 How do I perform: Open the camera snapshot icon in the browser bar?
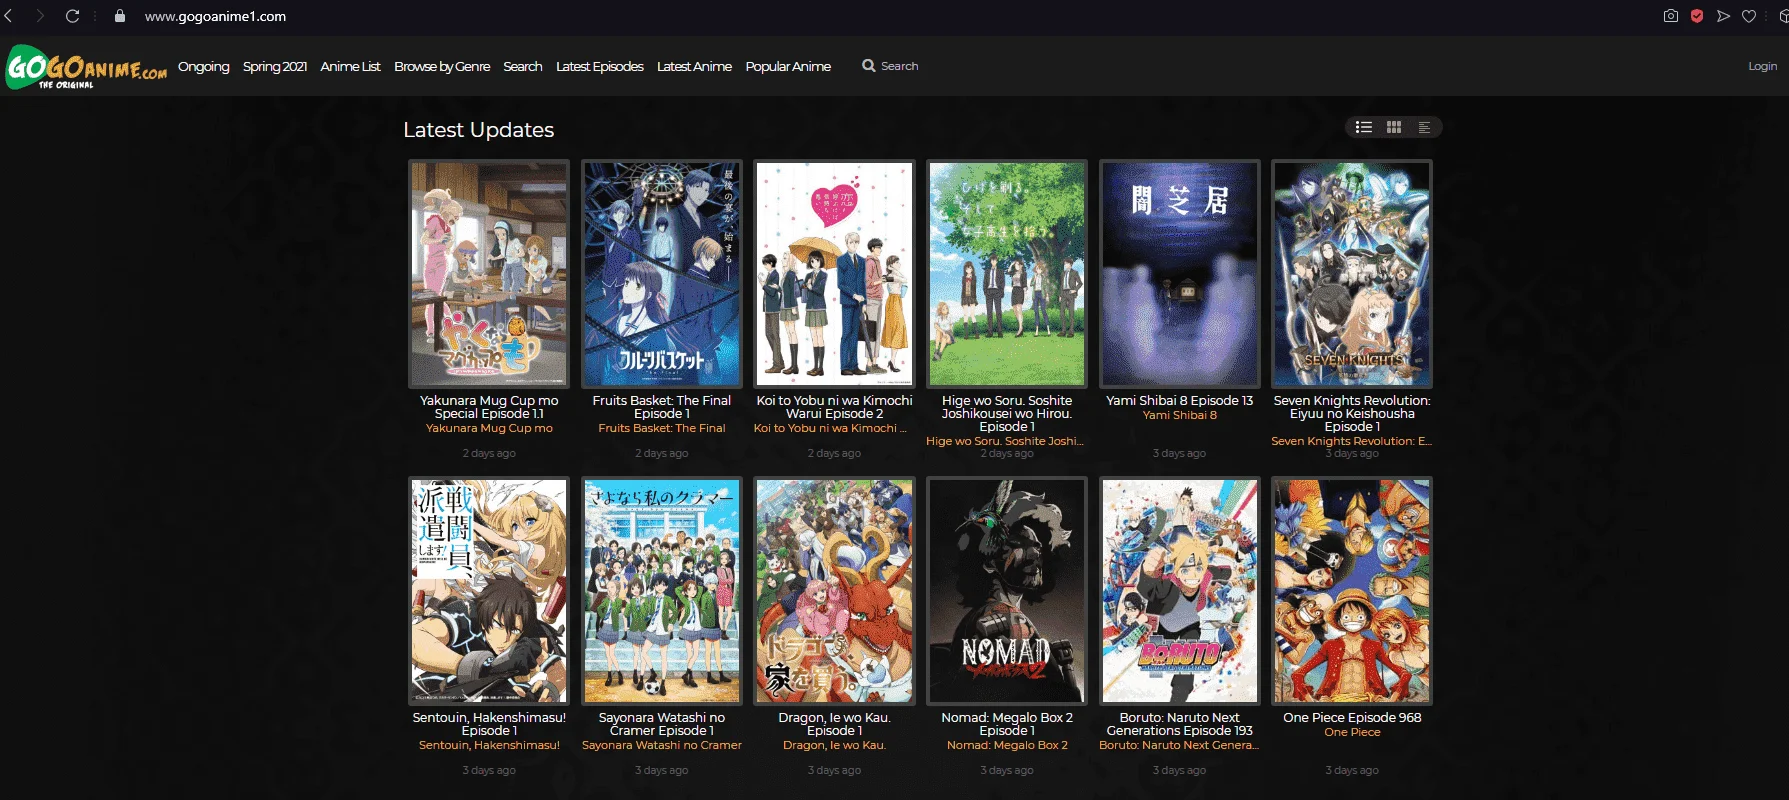click(1671, 16)
